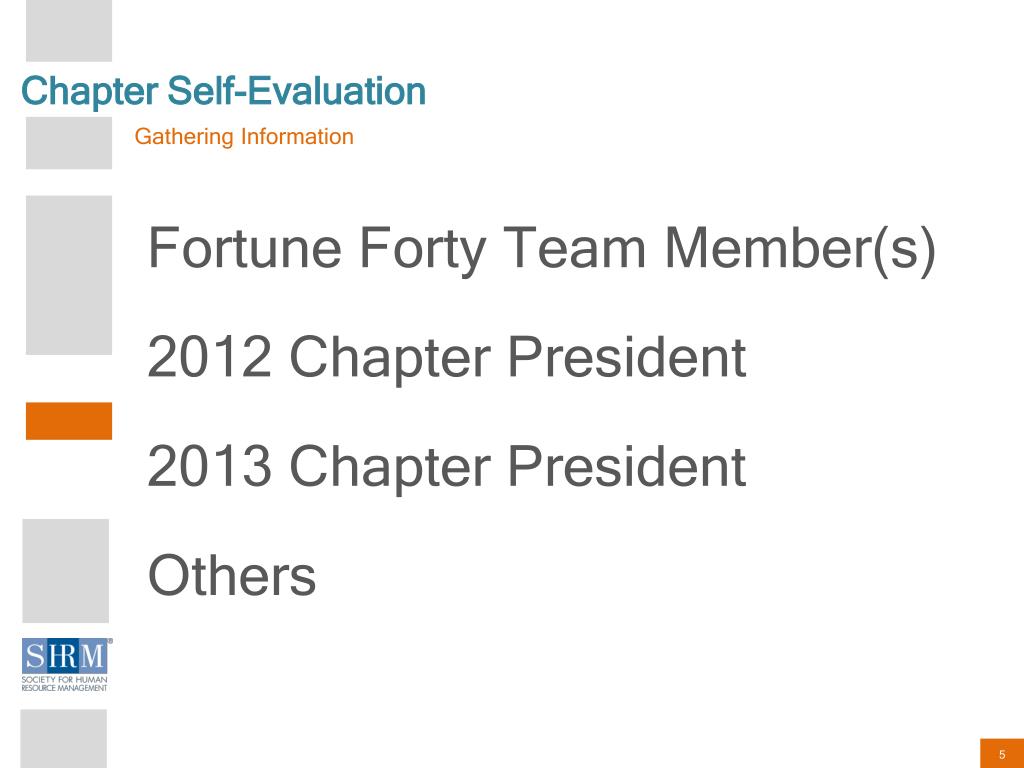Click tall gray block beside Fortune Forty
1024x768 pixels.
click(x=69, y=275)
